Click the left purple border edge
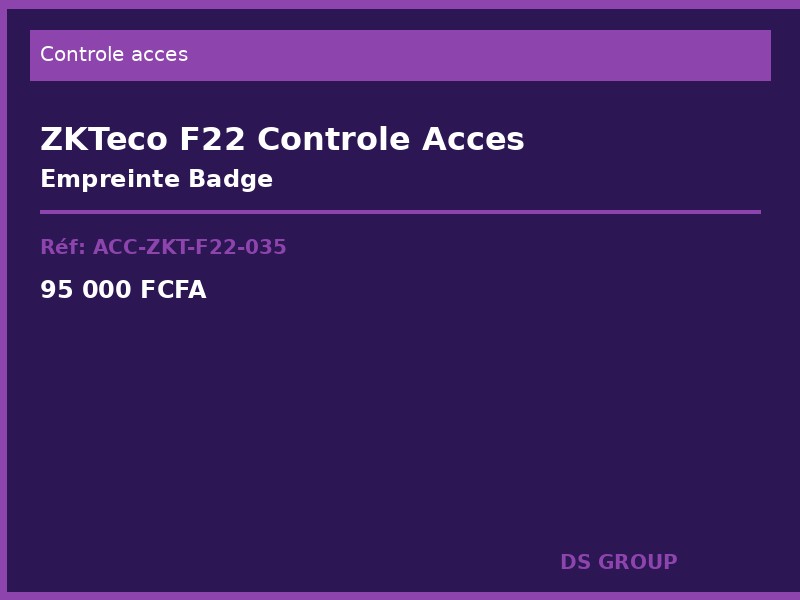 click(3, 300)
